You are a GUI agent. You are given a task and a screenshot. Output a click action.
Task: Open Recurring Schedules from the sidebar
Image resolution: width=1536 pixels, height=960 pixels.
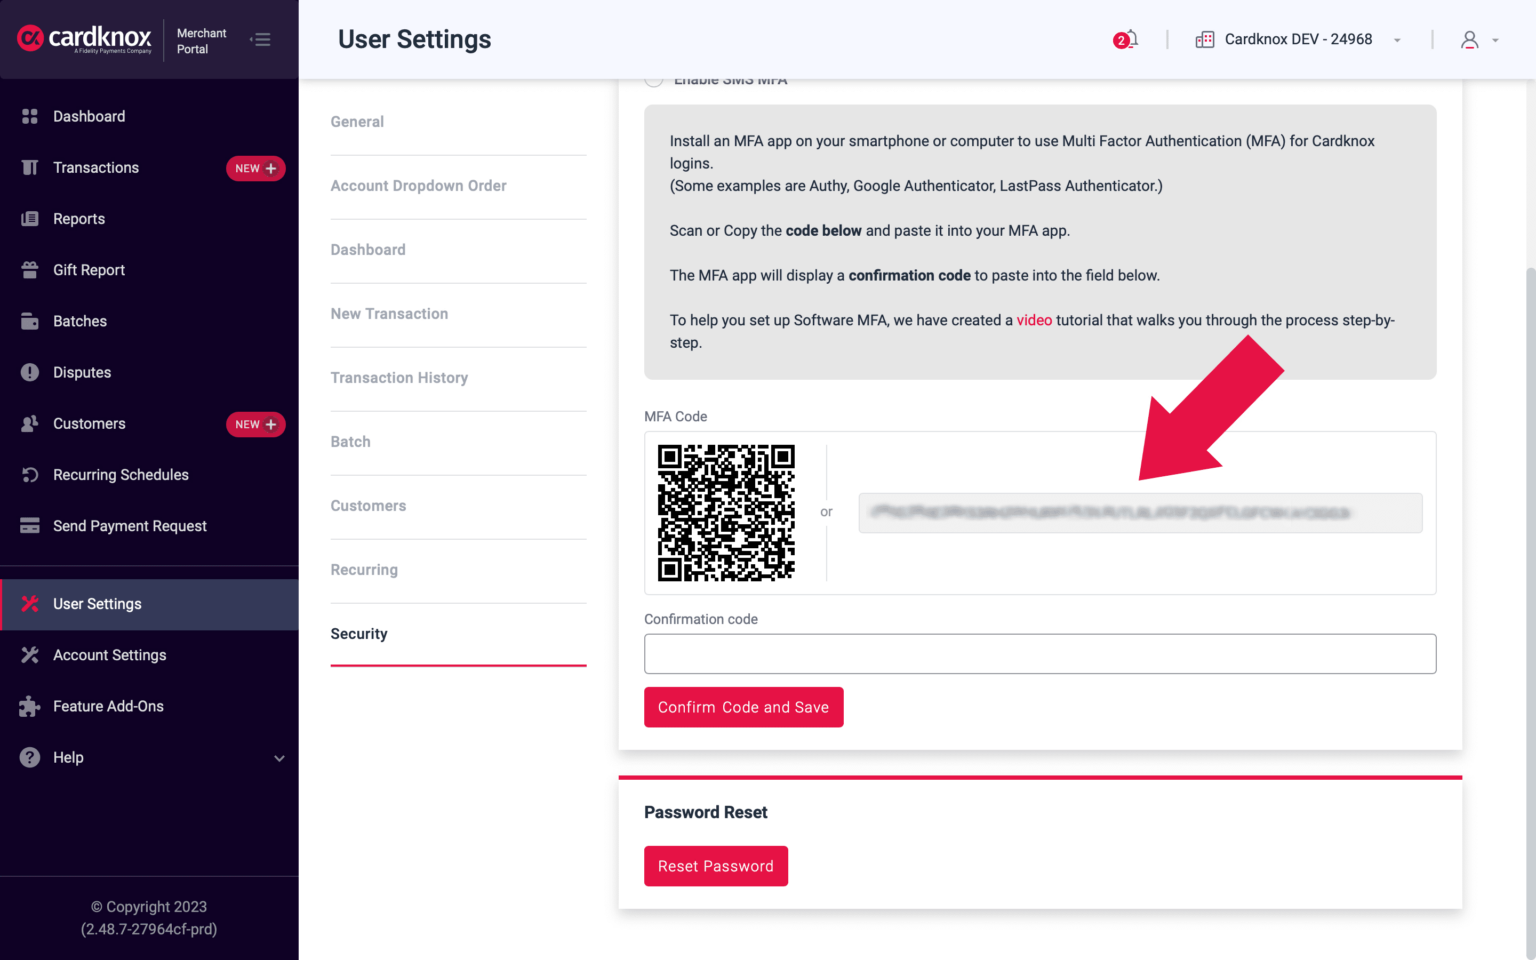(x=29, y=474)
